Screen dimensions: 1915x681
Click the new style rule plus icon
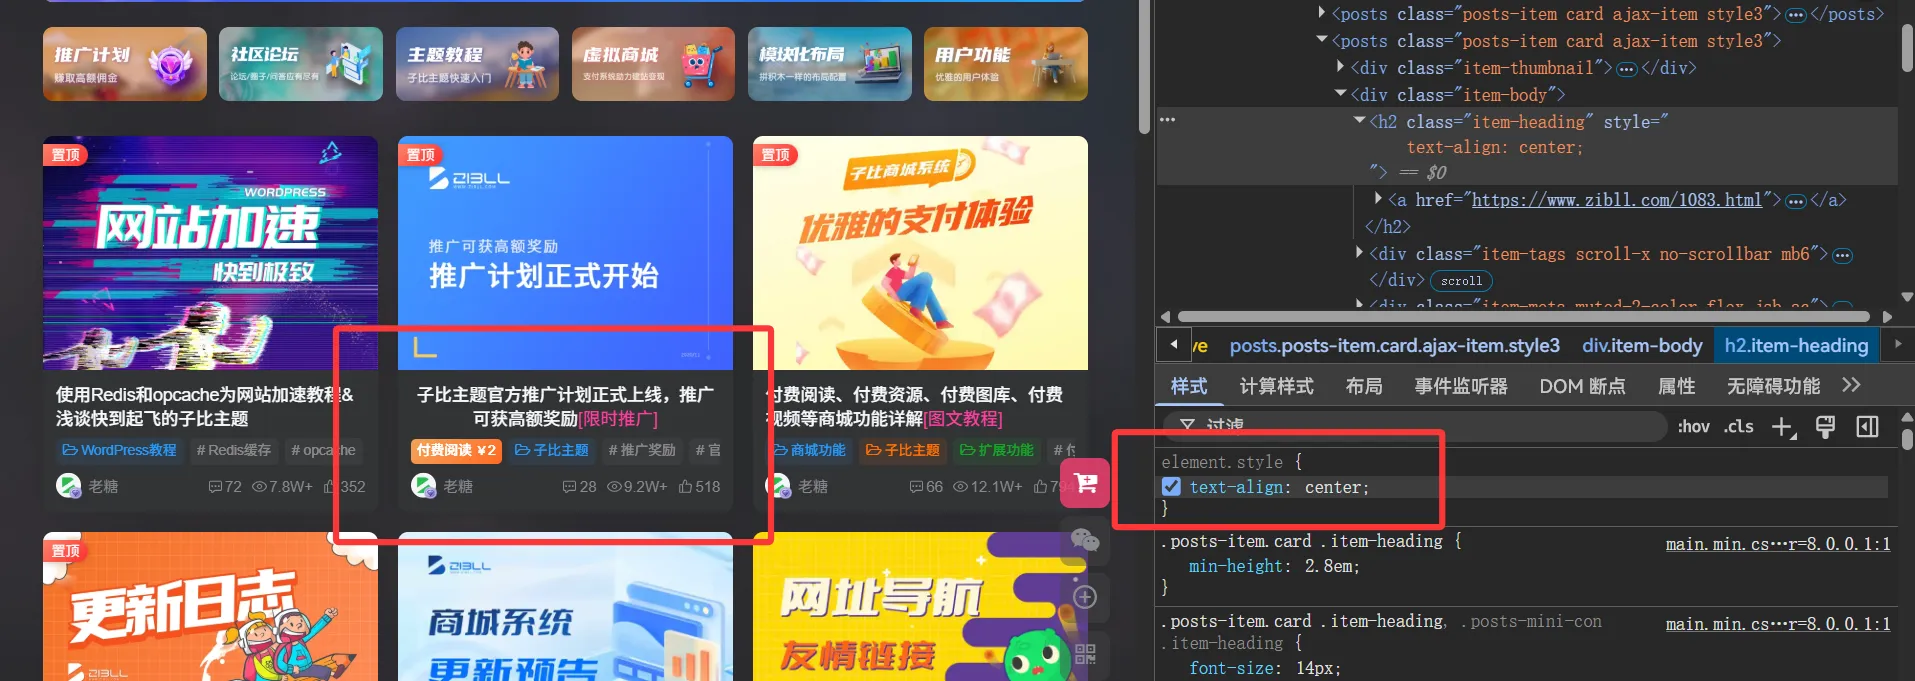click(x=1783, y=427)
